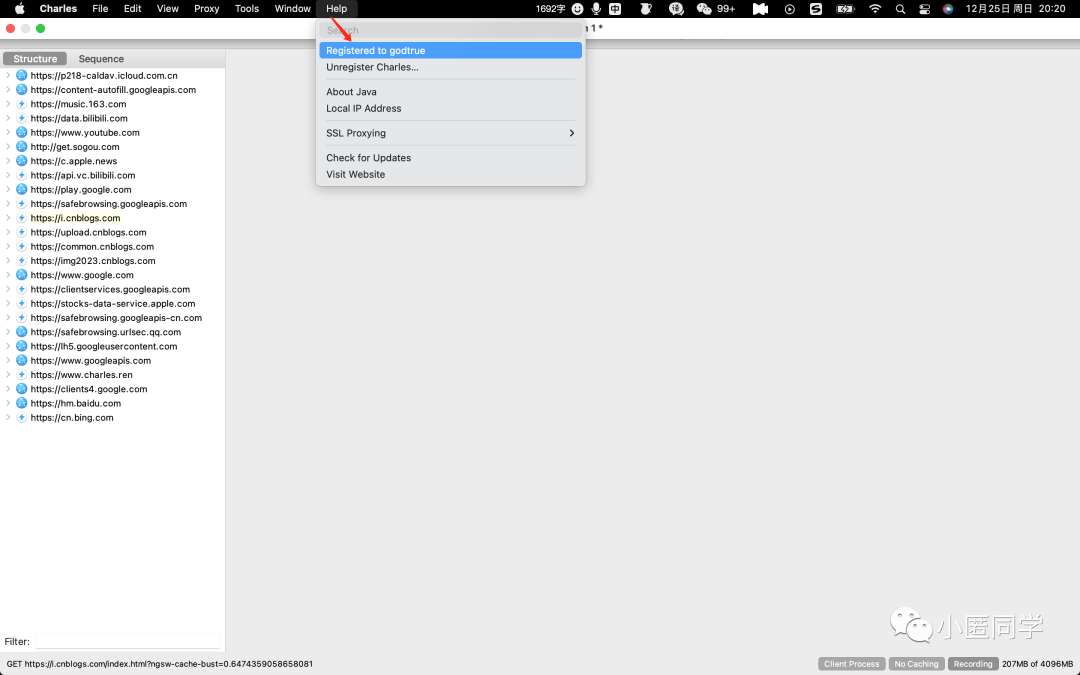Viewport: 1080px width, 675px height.
Task: Expand the clients4.google.com tree node
Action: click(x=8, y=388)
